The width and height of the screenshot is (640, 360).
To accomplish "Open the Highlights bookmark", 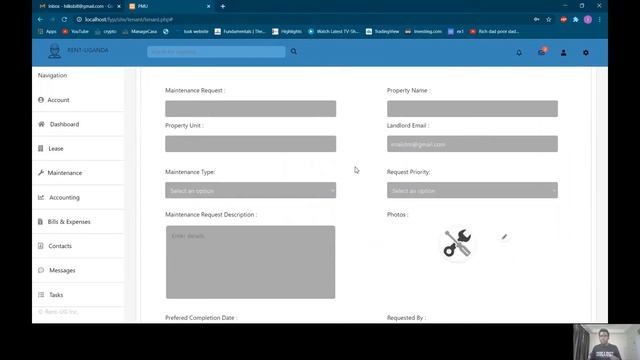I will (x=287, y=31).
